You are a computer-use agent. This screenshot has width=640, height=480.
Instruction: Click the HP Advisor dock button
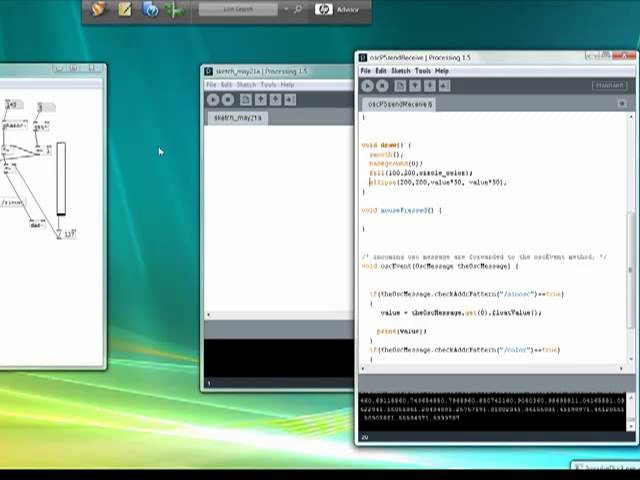337,9
